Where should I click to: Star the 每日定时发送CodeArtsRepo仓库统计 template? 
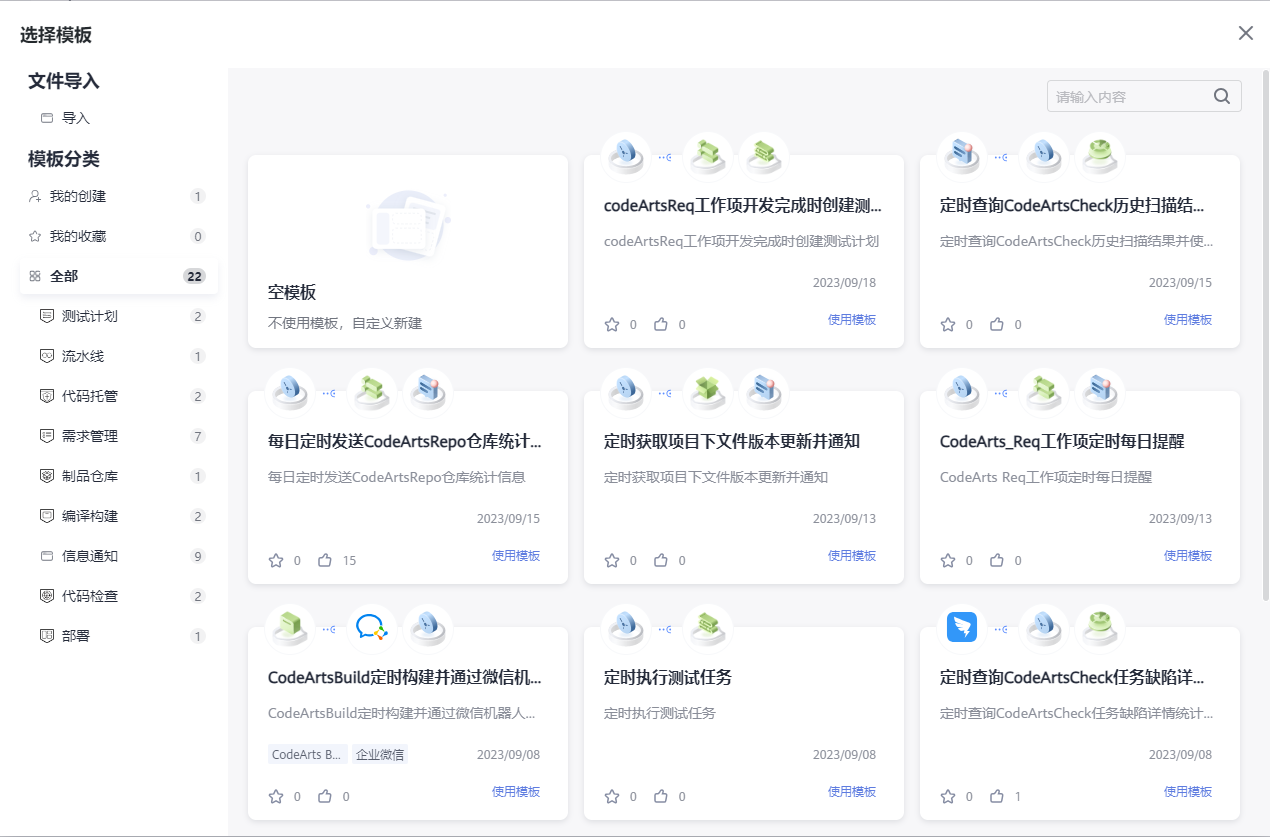point(276,560)
